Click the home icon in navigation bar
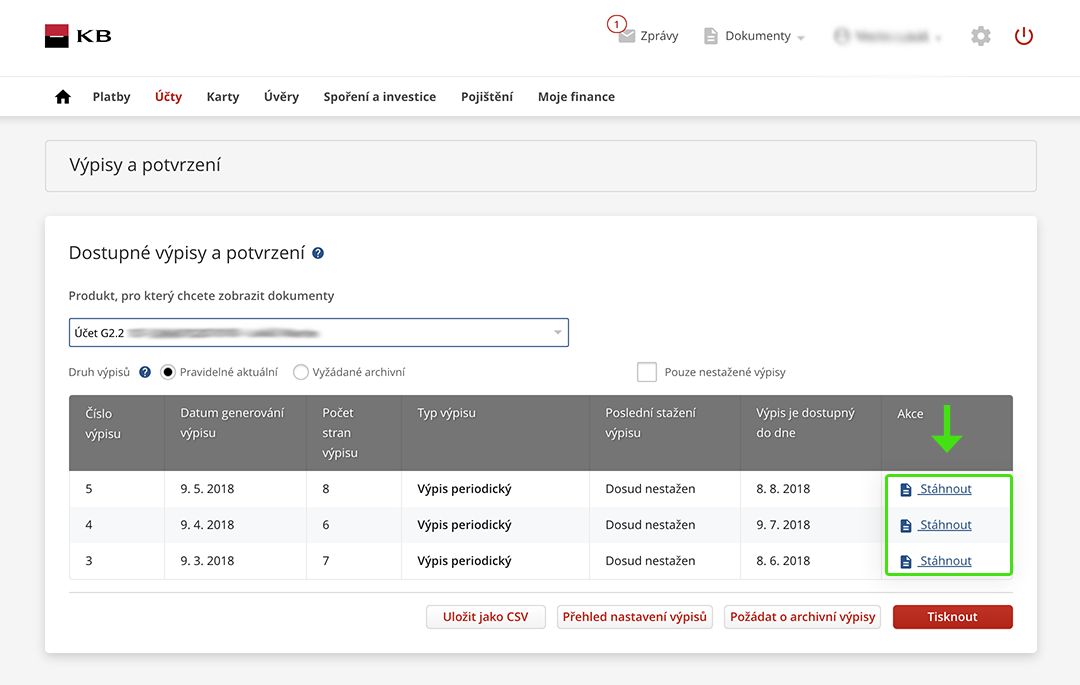The image size is (1080, 685). click(63, 97)
